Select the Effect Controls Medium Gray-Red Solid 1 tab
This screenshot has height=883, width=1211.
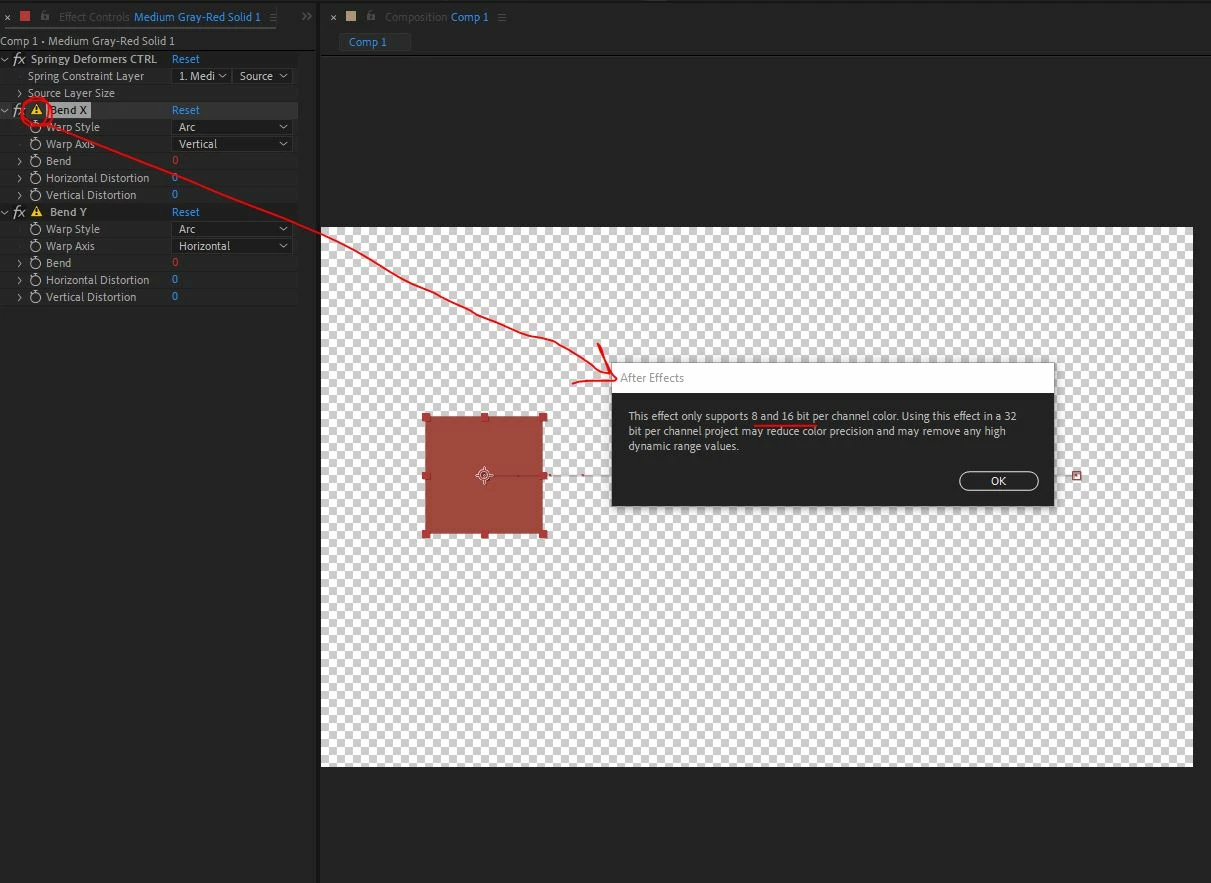[x=160, y=17]
